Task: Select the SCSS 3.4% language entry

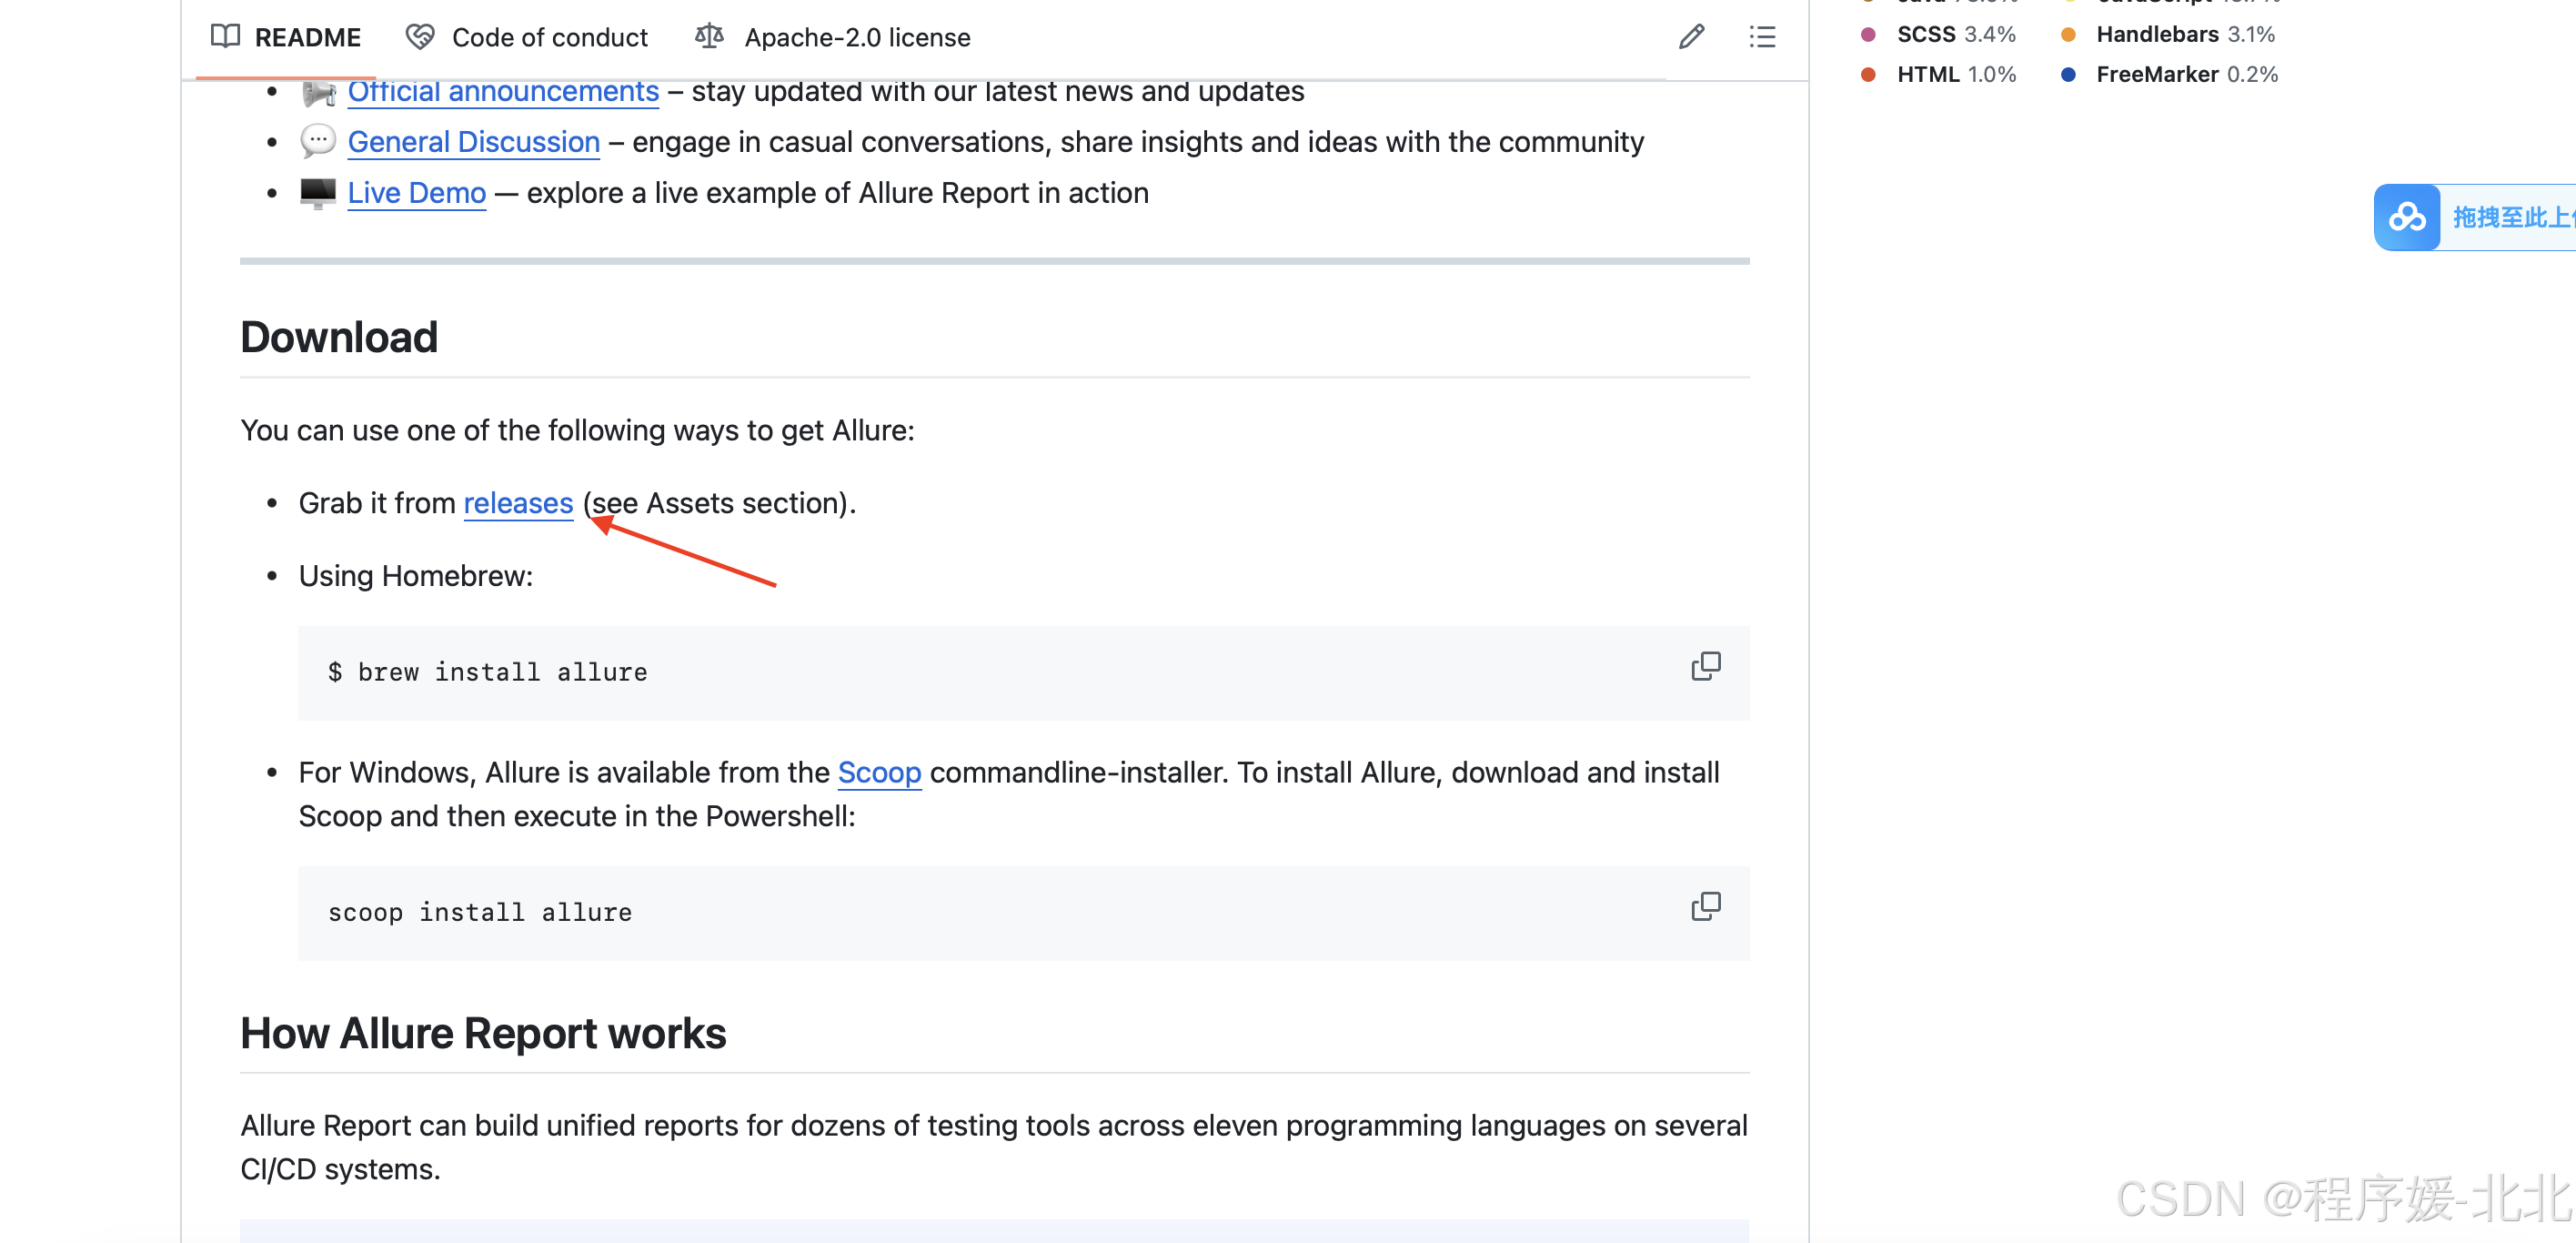Action: 1938,35
